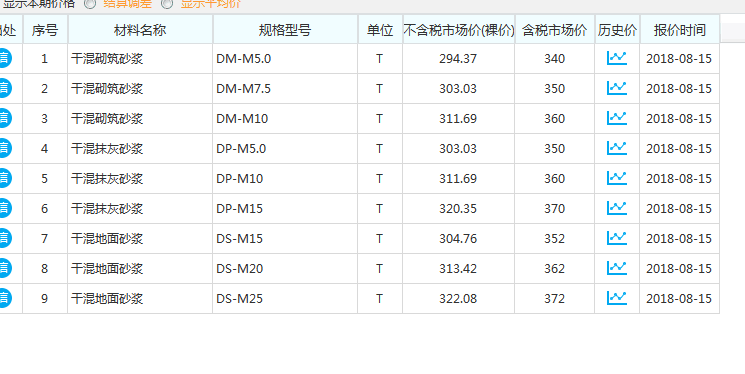The width and height of the screenshot is (745, 374).
Task: Select the 322.08 price cell
Action: pos(458,298)
